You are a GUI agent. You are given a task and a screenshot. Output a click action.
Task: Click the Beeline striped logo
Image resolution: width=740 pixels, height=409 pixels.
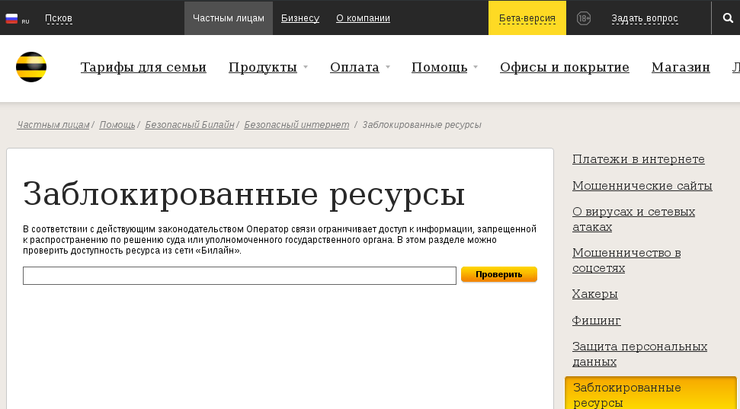pos(31,67)
